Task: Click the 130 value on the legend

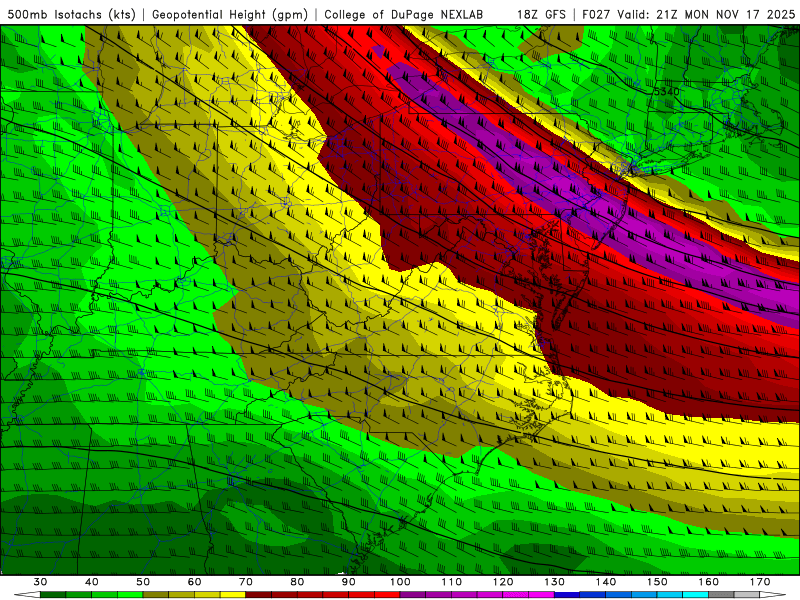Action: pyautogui.click(x=555, y=582)
